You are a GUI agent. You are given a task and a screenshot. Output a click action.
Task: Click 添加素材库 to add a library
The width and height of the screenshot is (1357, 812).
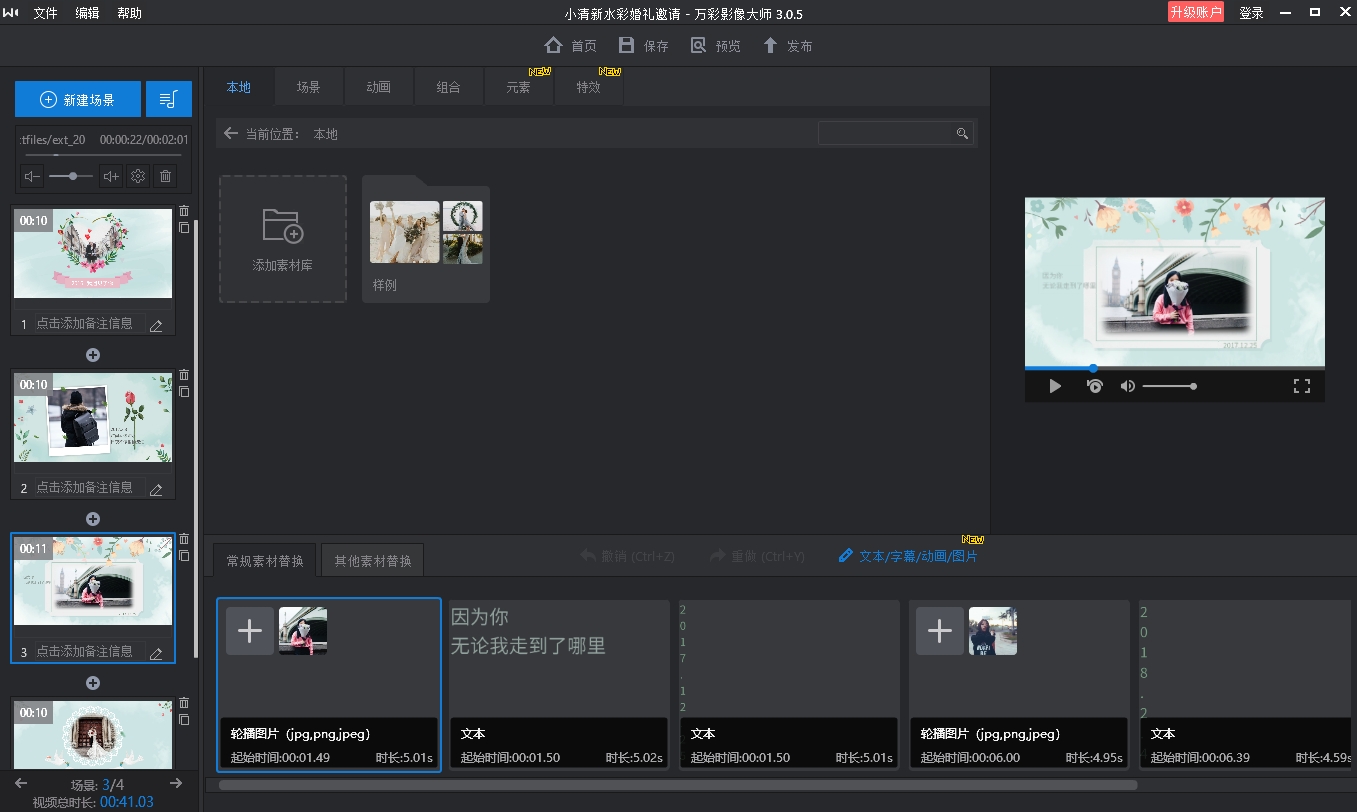283,239
